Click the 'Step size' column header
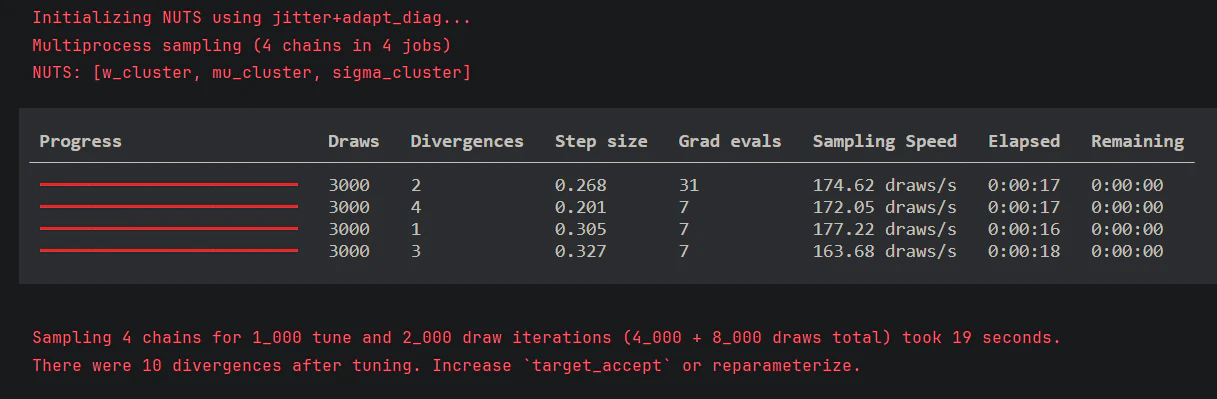The height and width of the screenshot is (399, 1217). [601, 141]
